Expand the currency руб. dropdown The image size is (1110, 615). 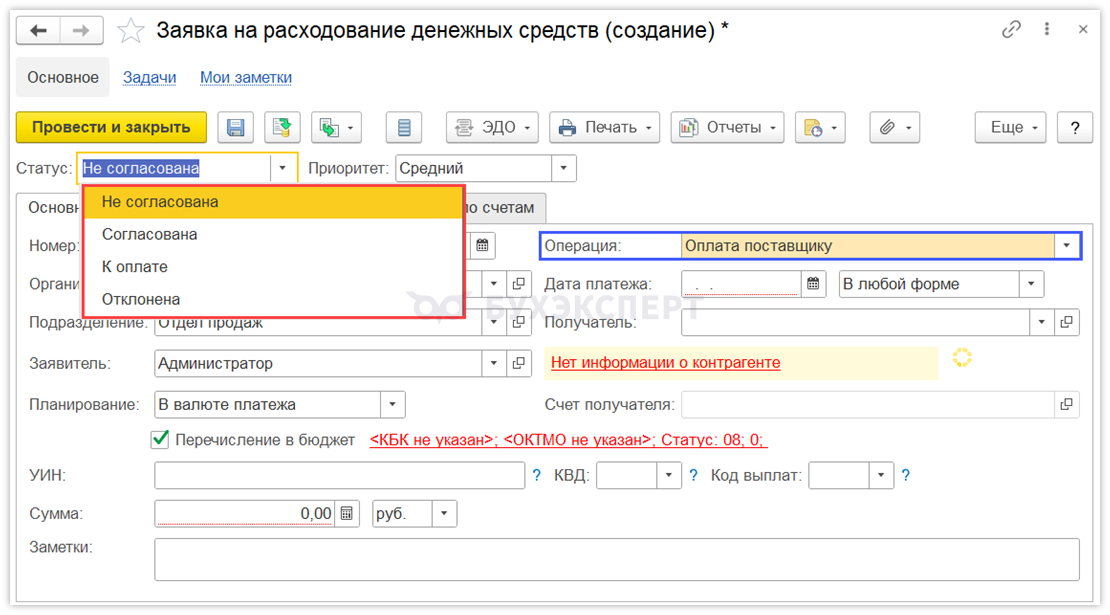(x=445, y=513)
